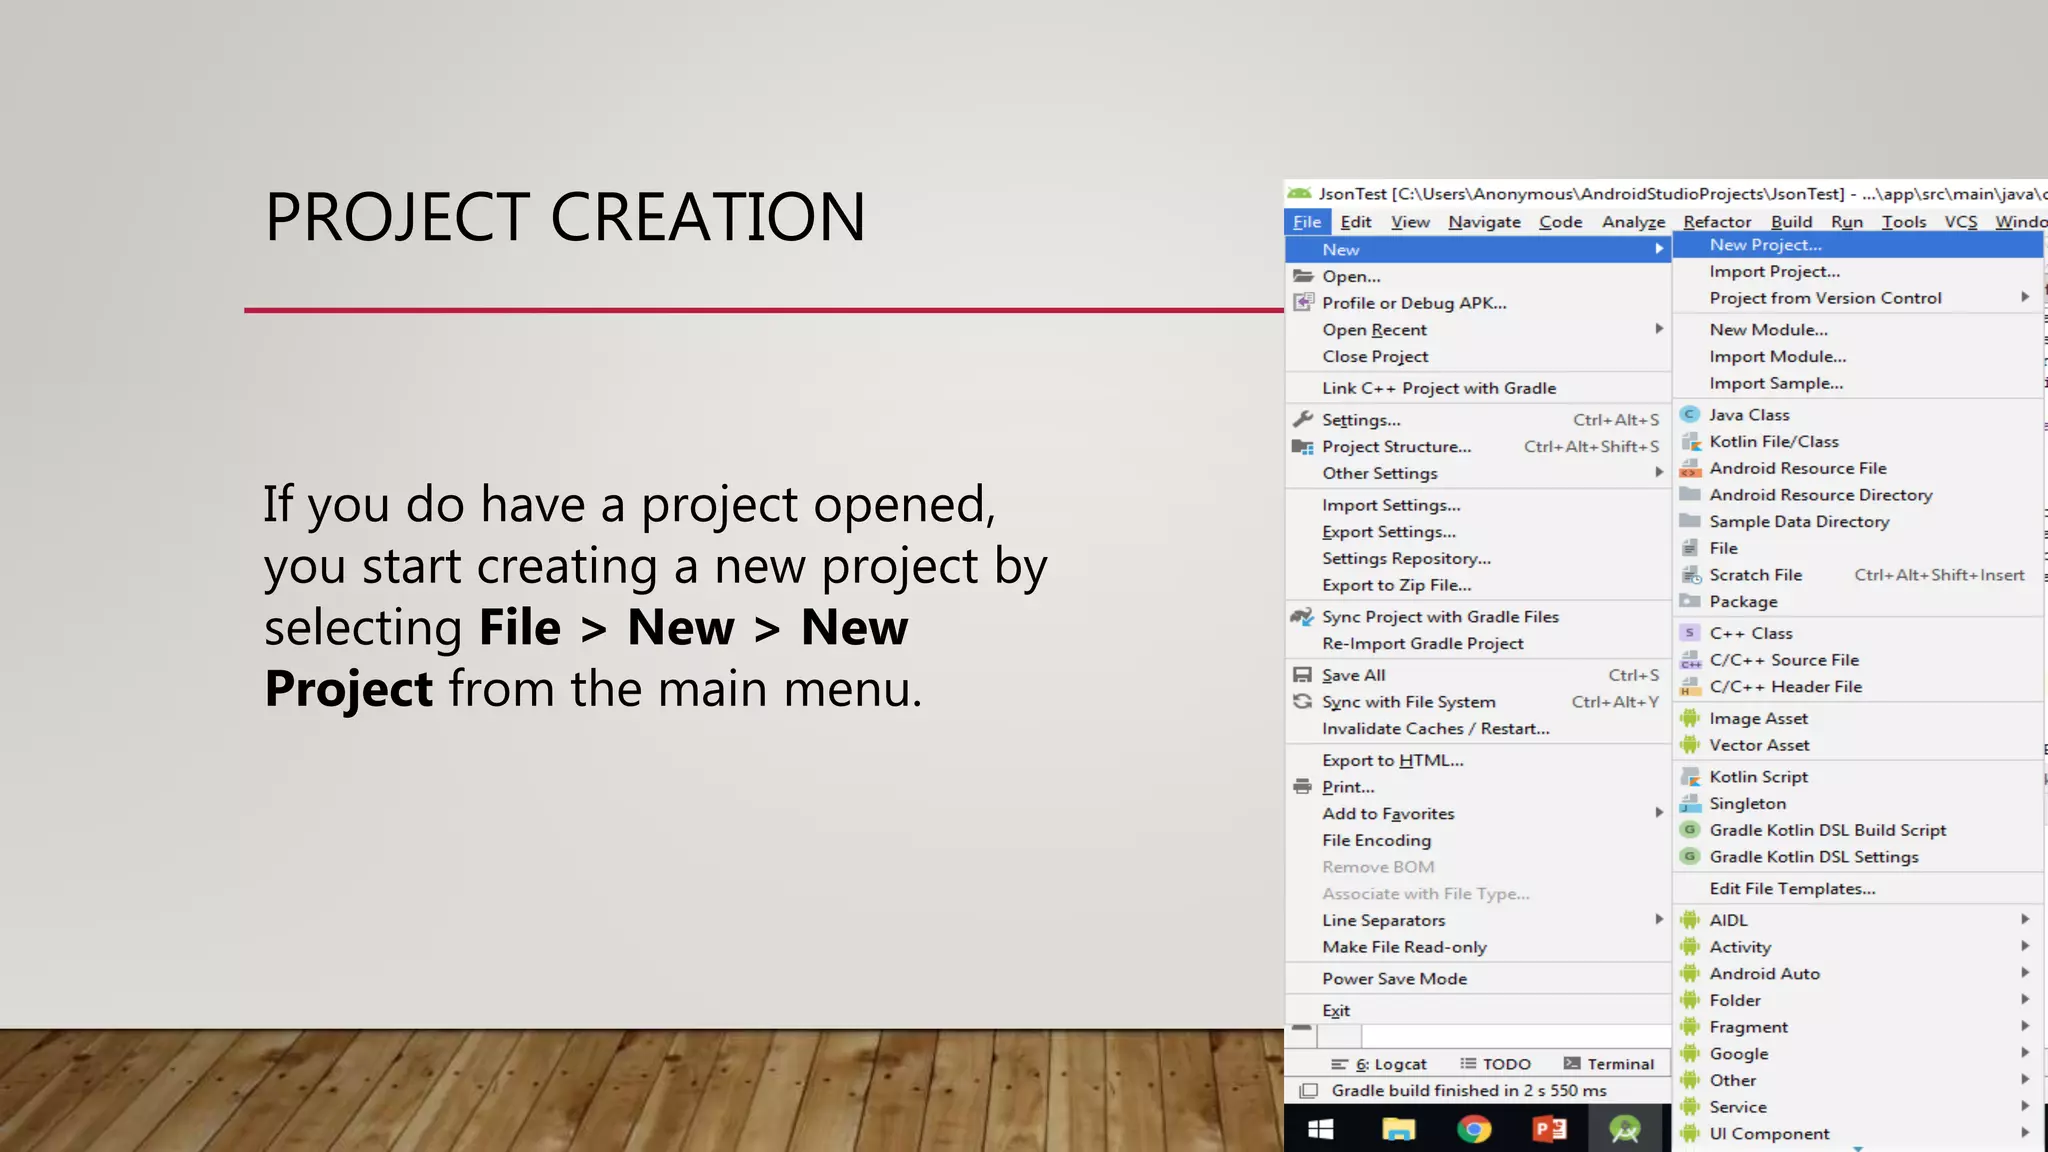Image resolution: width=2048 pixels, height=1152 pixels.
Task: Click the Package icon
Action: tap(1690, 601)
